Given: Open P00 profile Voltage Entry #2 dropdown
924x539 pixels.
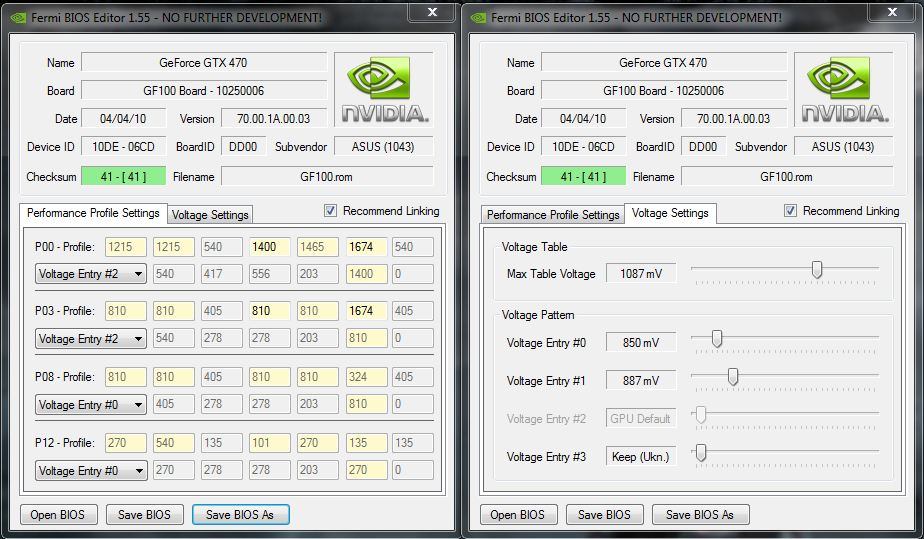Looking at the screenshot, I should (x=91, y=274).
